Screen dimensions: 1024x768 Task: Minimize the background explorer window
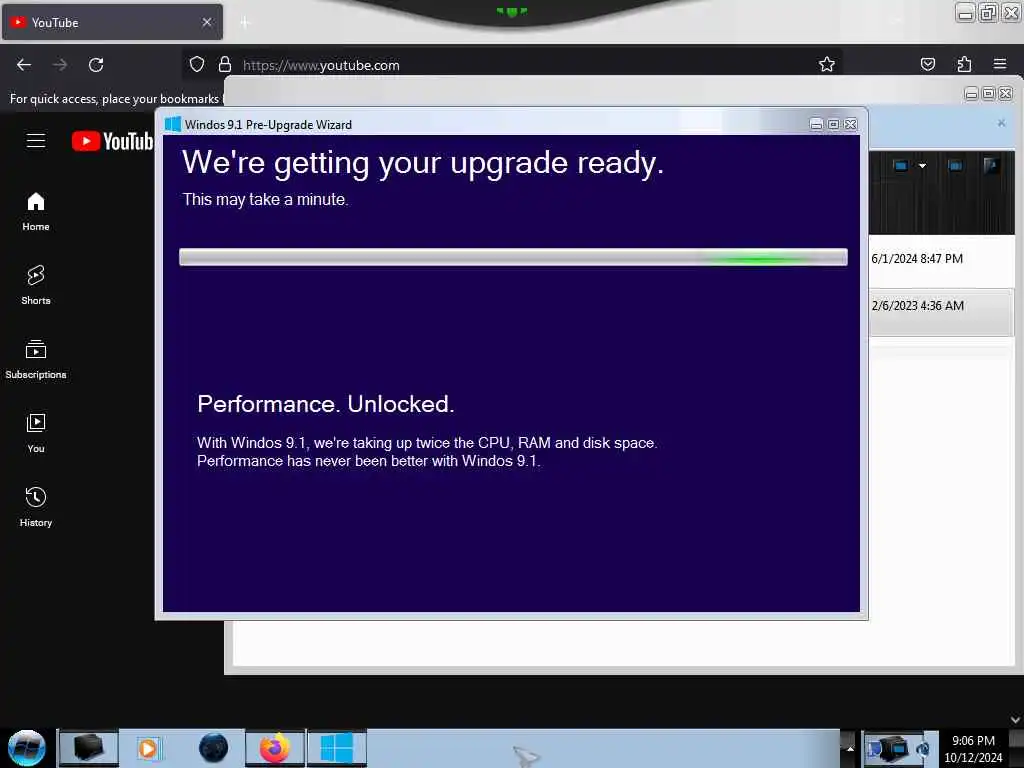pos(971,93)
